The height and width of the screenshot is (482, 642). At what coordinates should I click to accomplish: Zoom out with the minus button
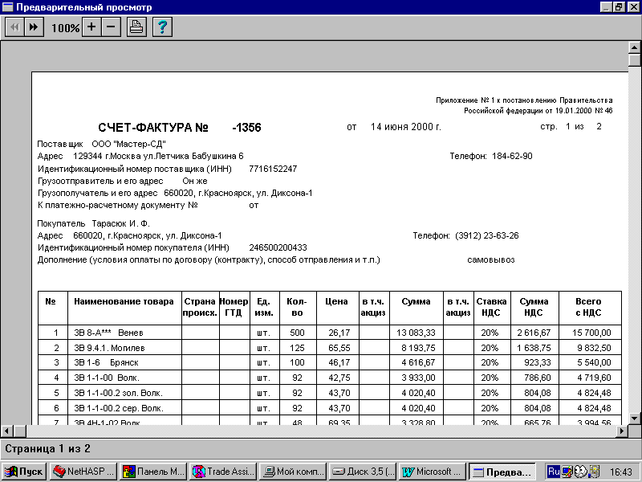pos(111,27)
